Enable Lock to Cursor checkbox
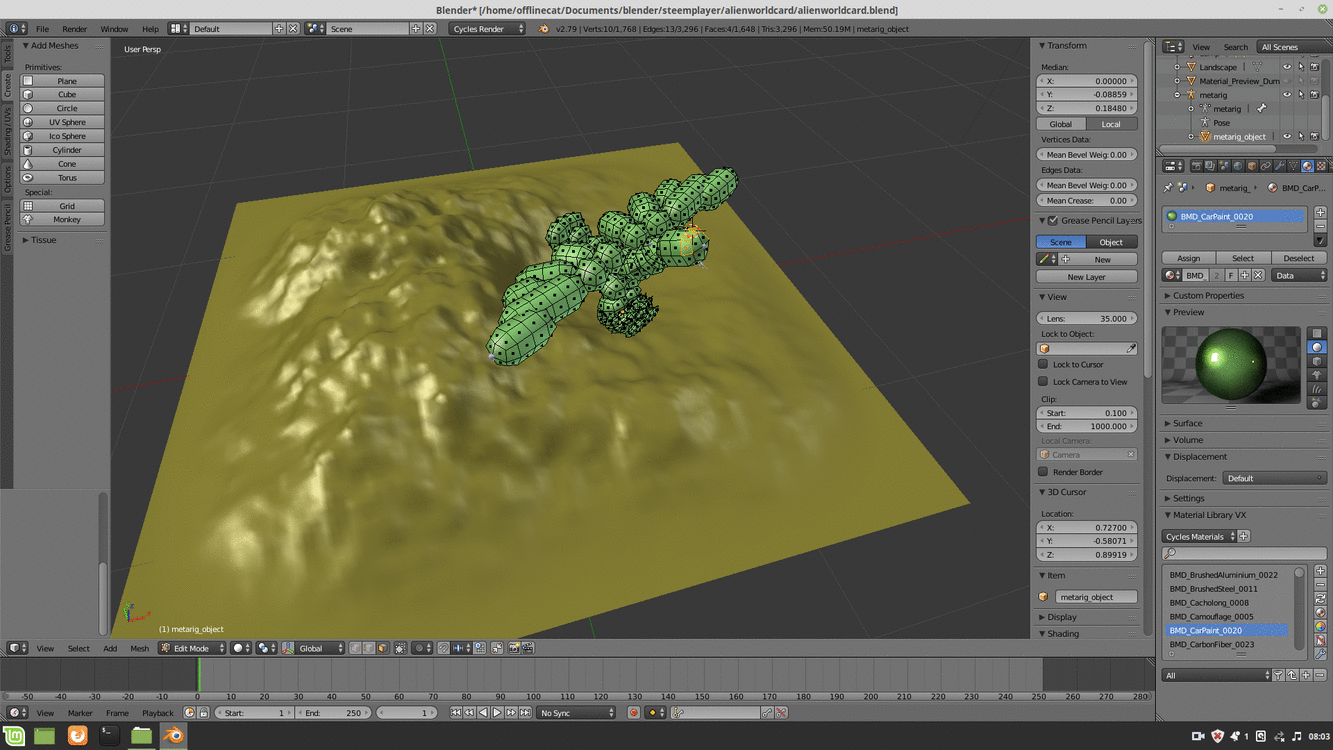Image resolution: width=1333 pixels, height=750 pixels. pos(1043,364)
